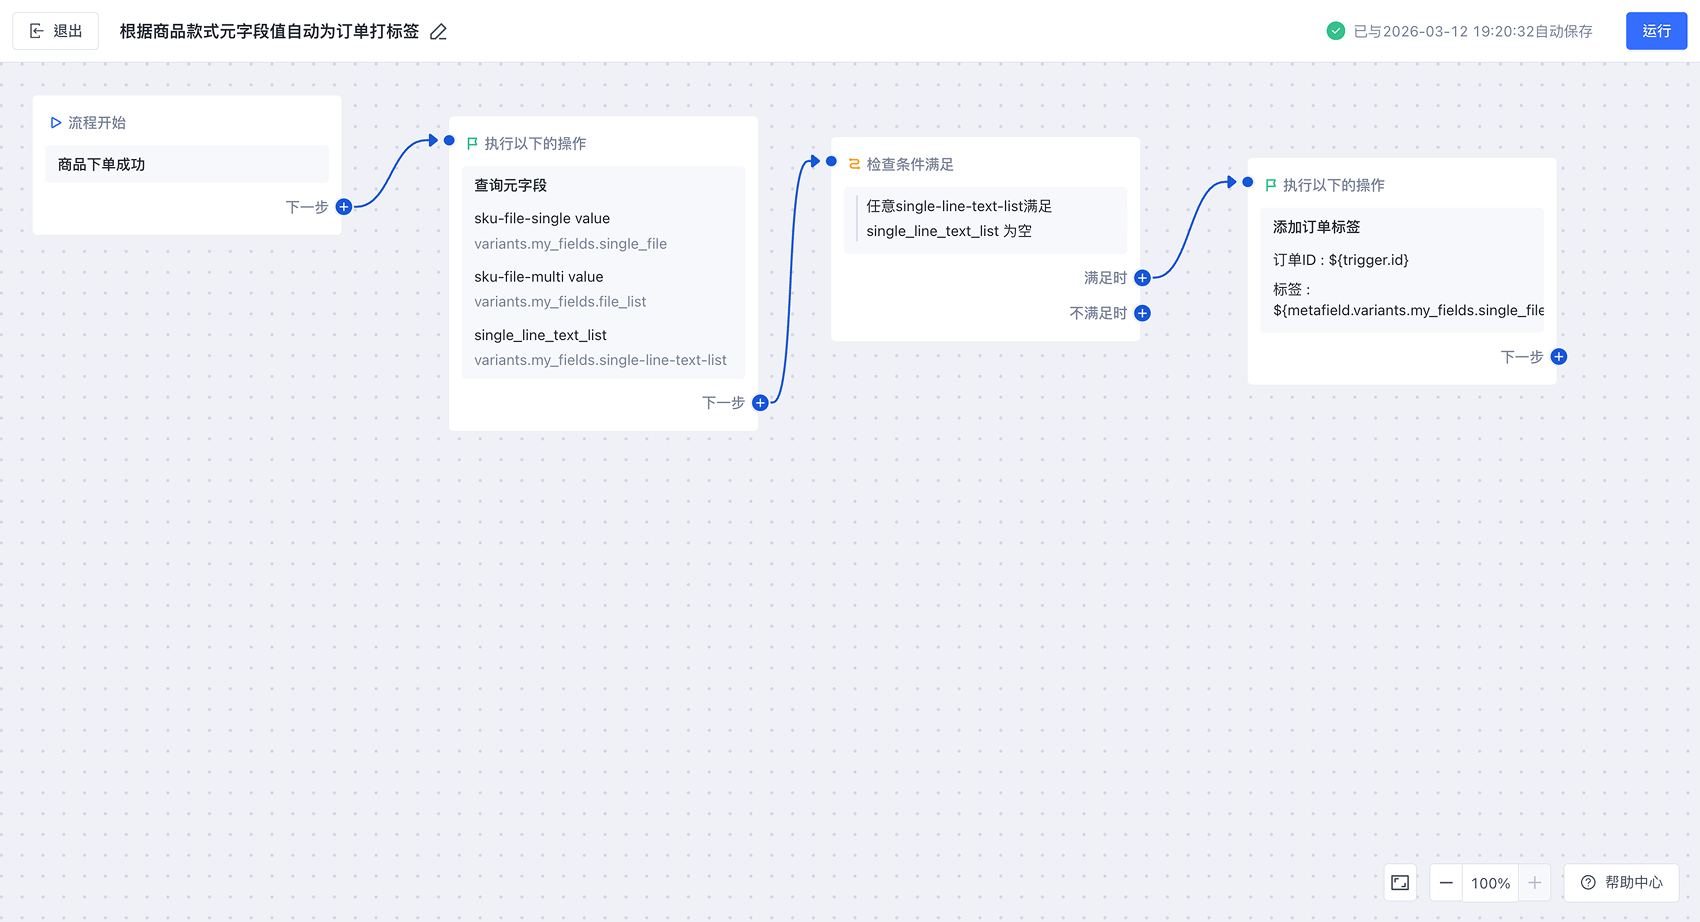The height and width of the screenshot is (922, 1700).
Task: Click the green flag icon on 查询元字段 node
Action: (x=471, y=143)
